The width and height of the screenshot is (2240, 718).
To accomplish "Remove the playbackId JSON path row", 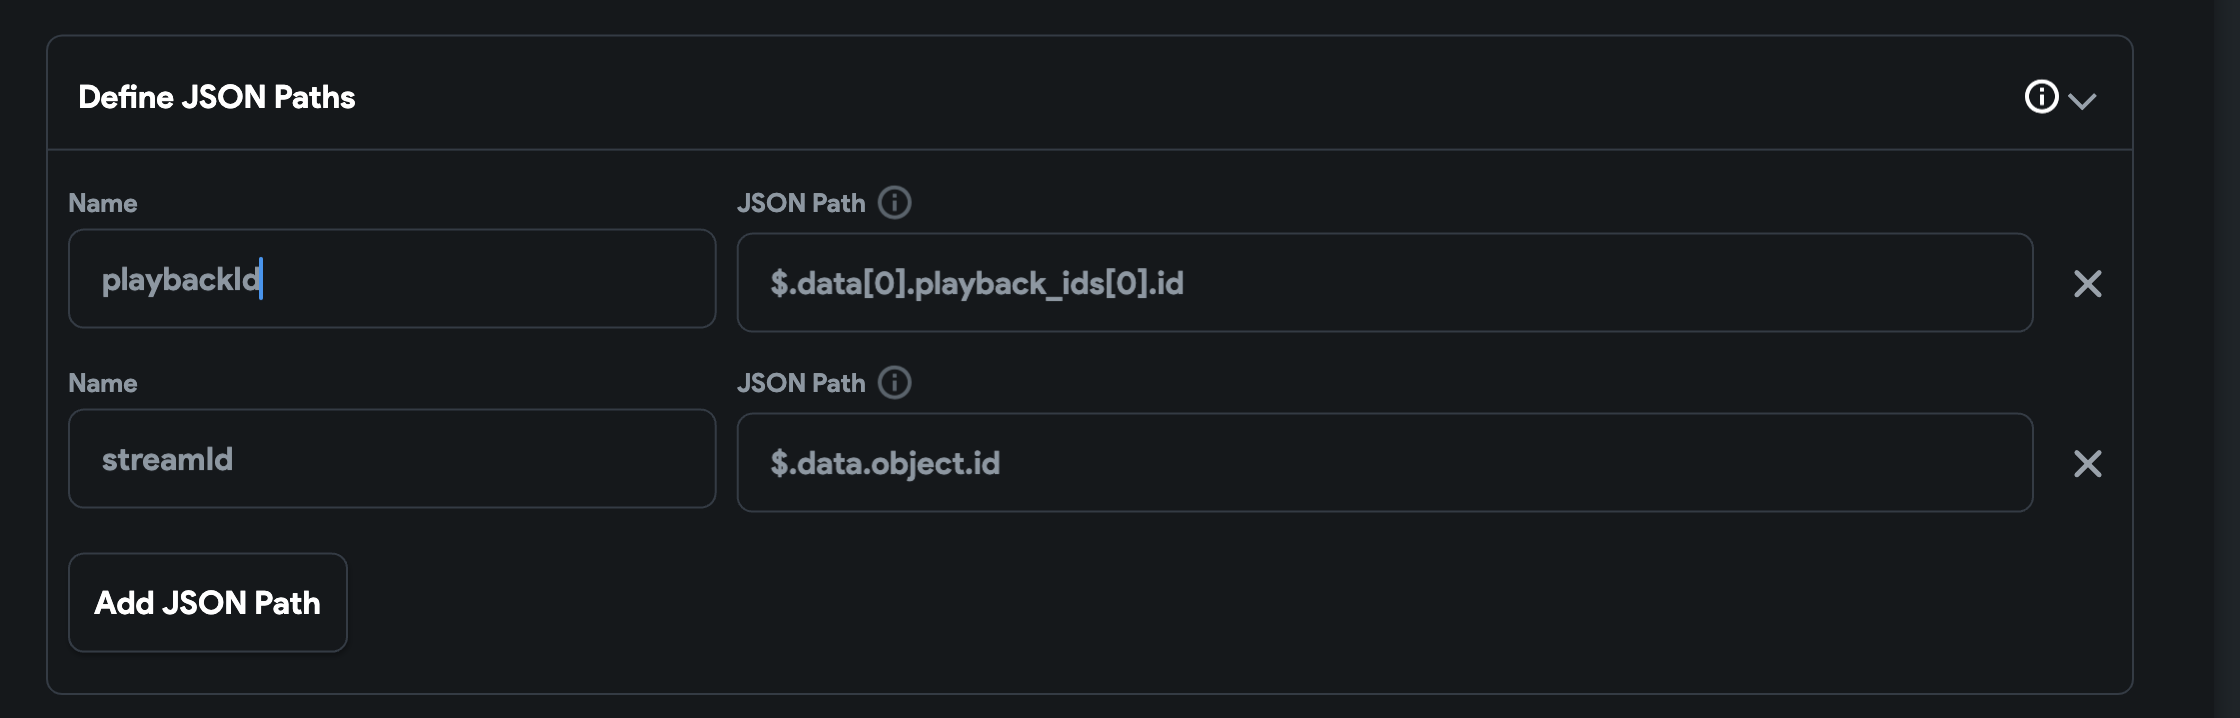I will pyautogui.click(x=2088, y=284).
